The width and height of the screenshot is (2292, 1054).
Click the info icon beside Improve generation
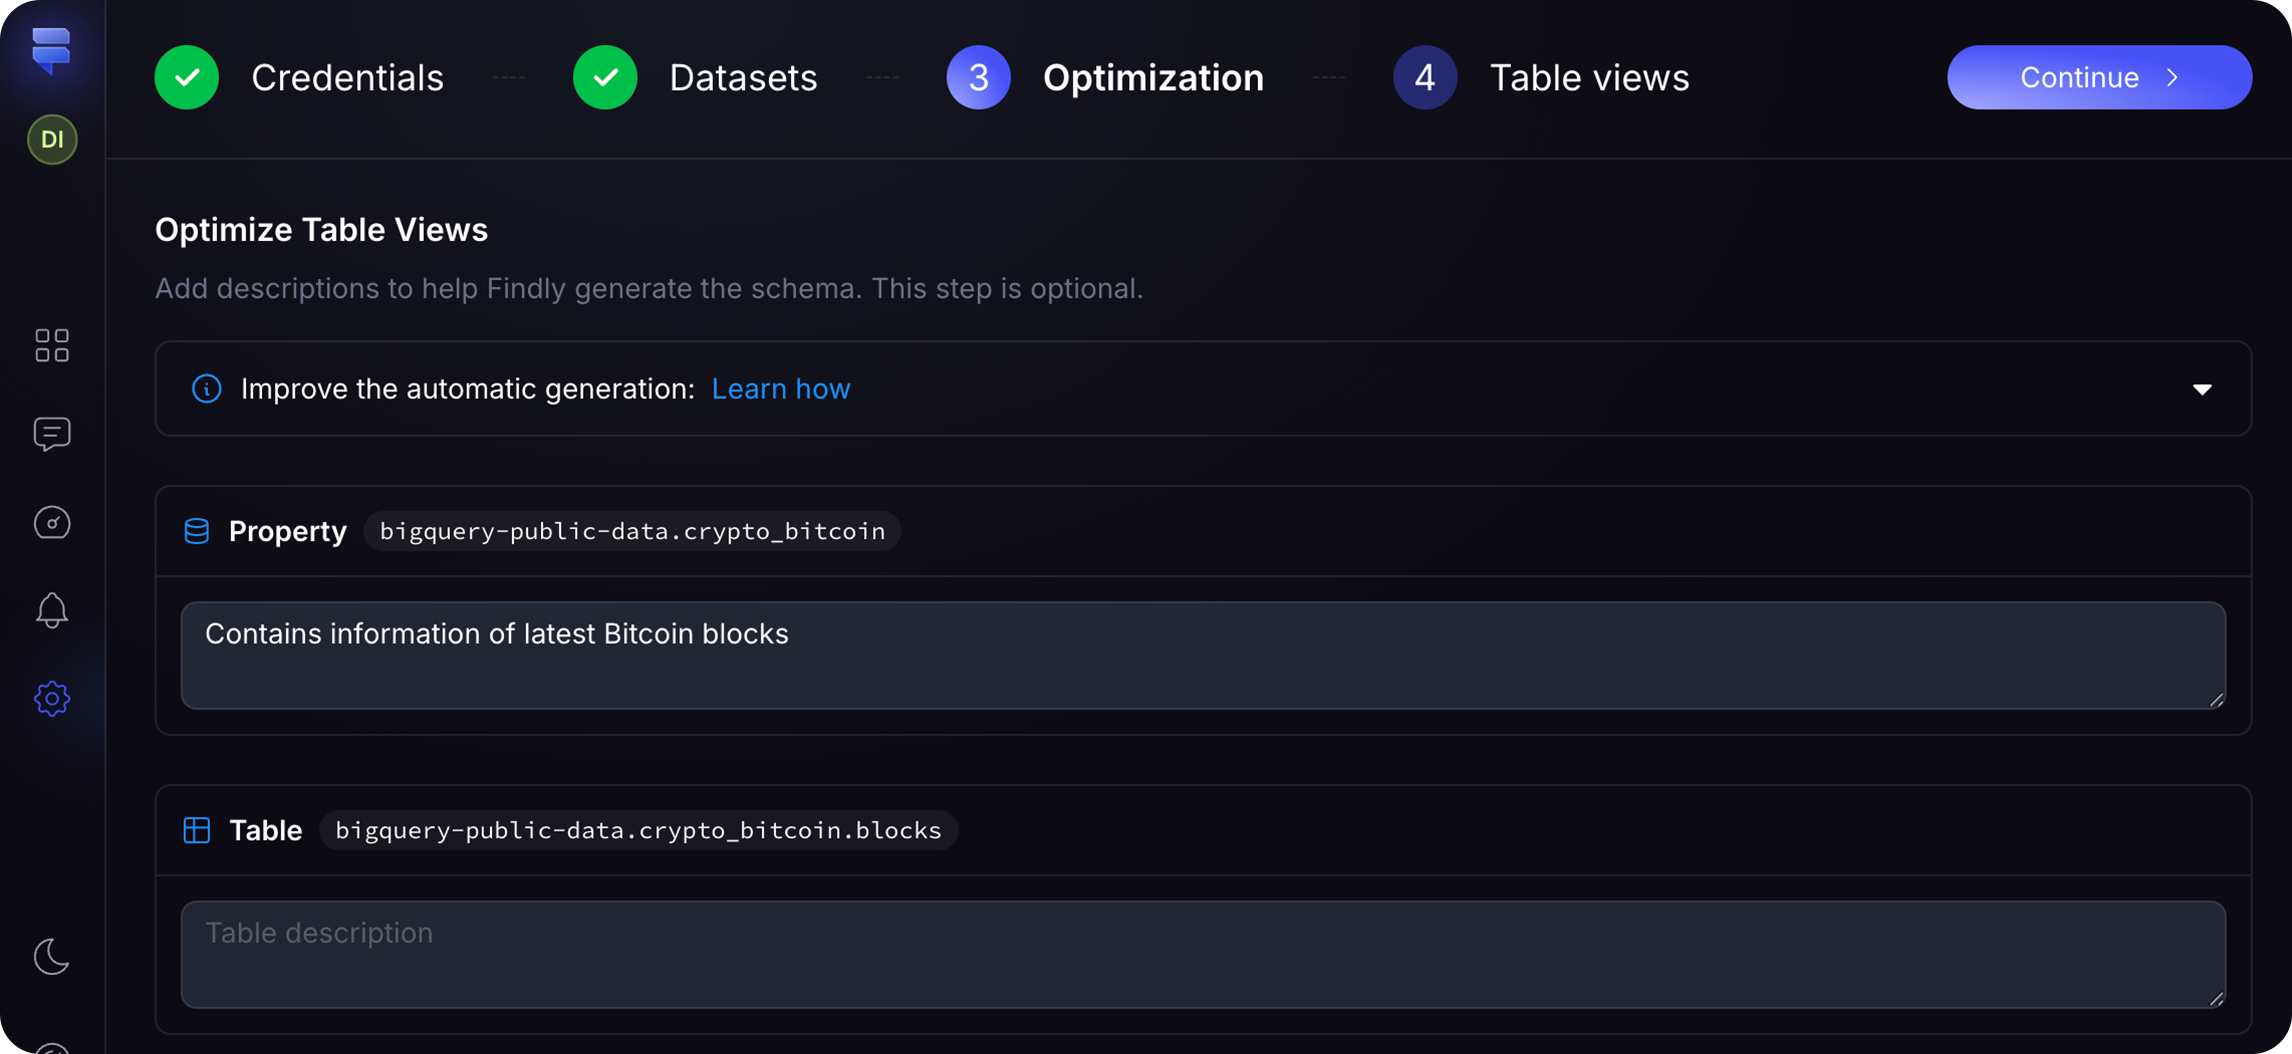coord(207,389)
